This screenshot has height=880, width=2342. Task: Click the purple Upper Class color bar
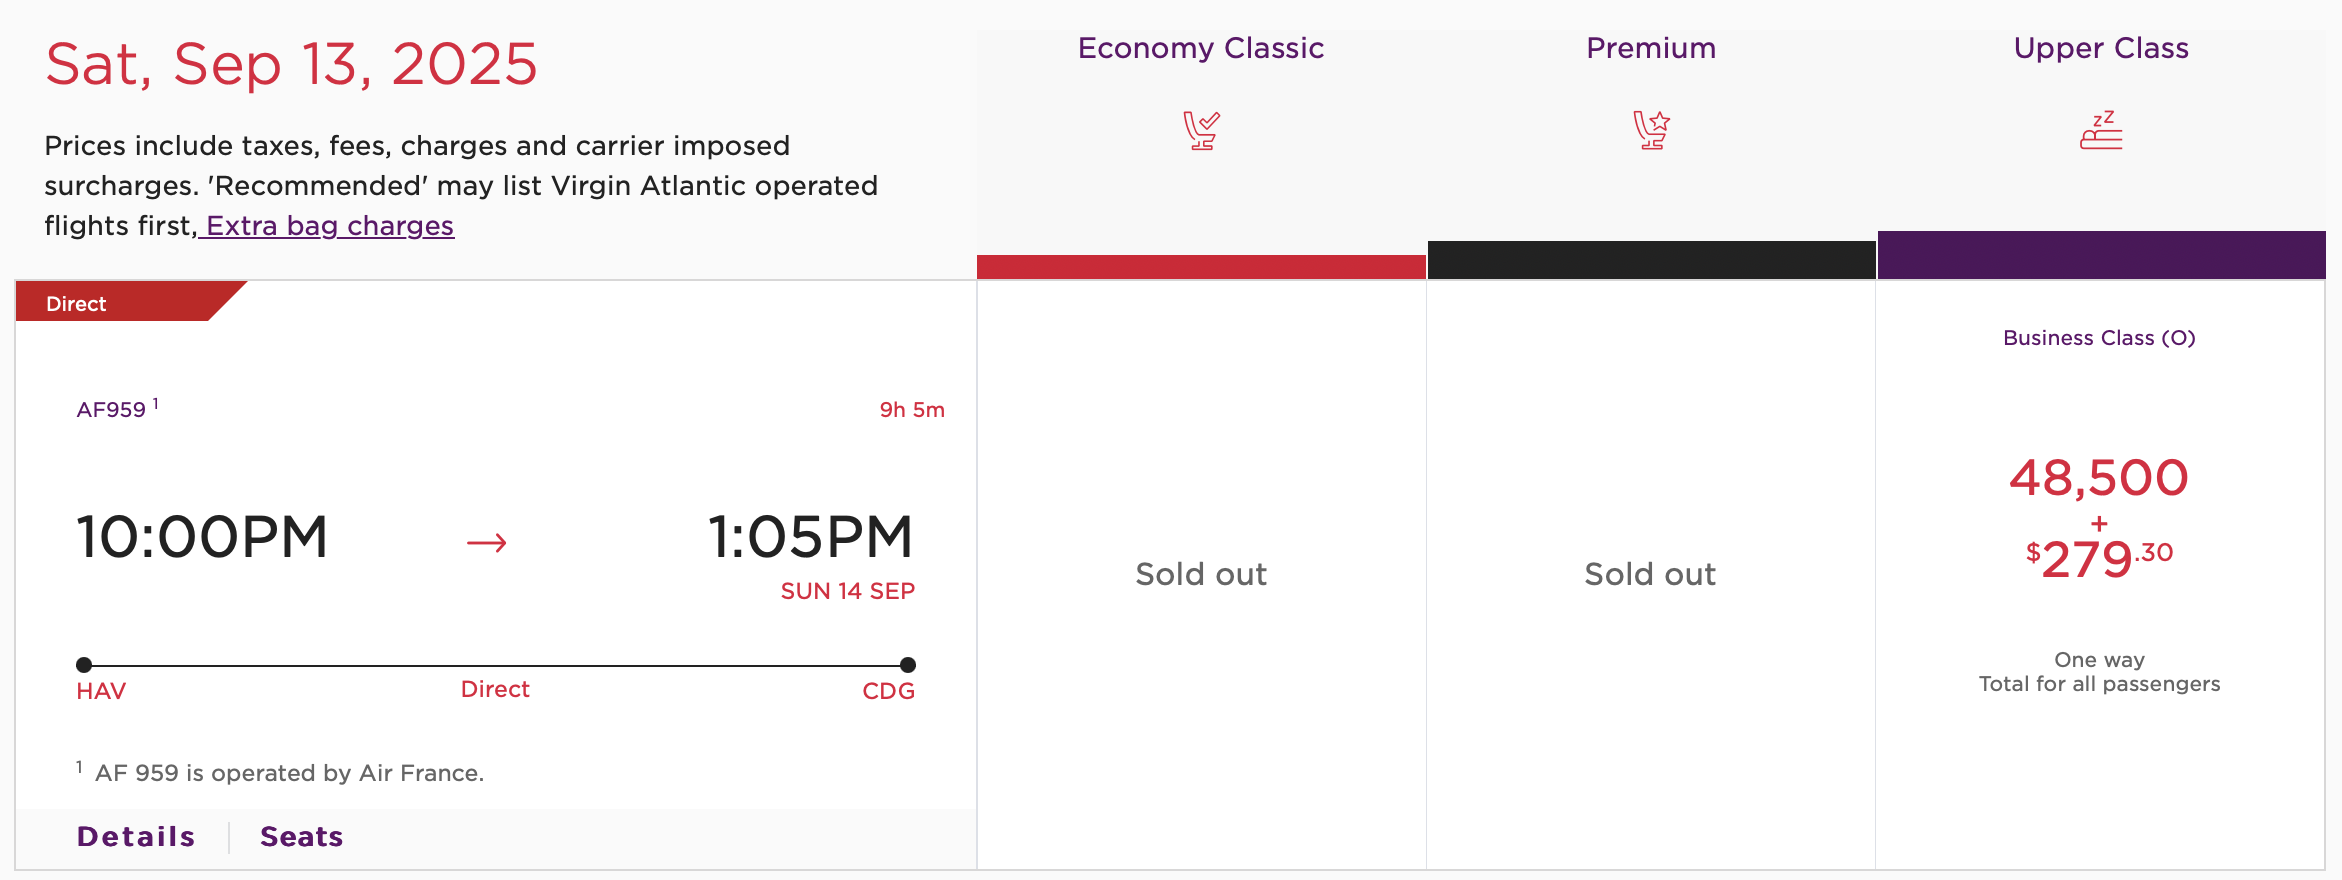(x=2101, y=255)
